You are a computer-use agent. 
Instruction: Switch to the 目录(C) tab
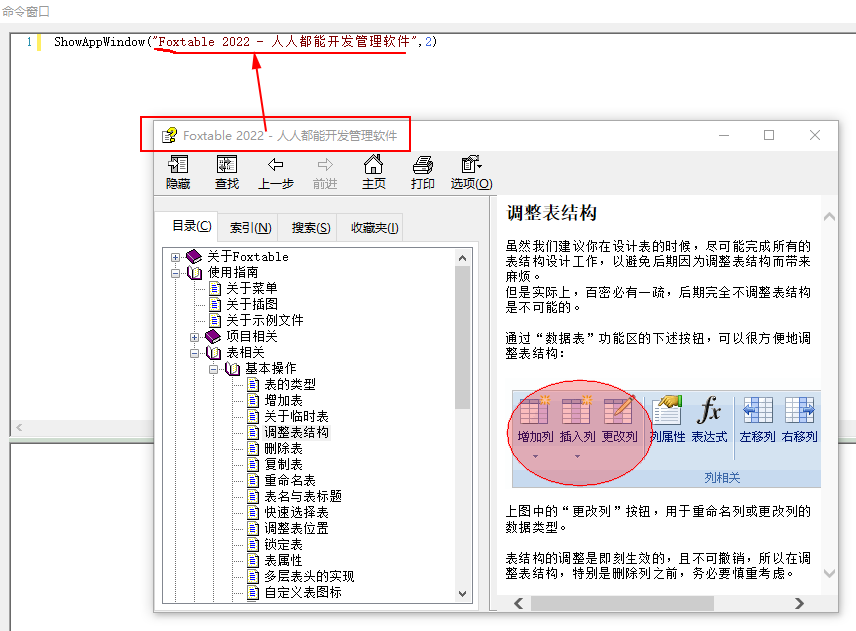point(192,226)
